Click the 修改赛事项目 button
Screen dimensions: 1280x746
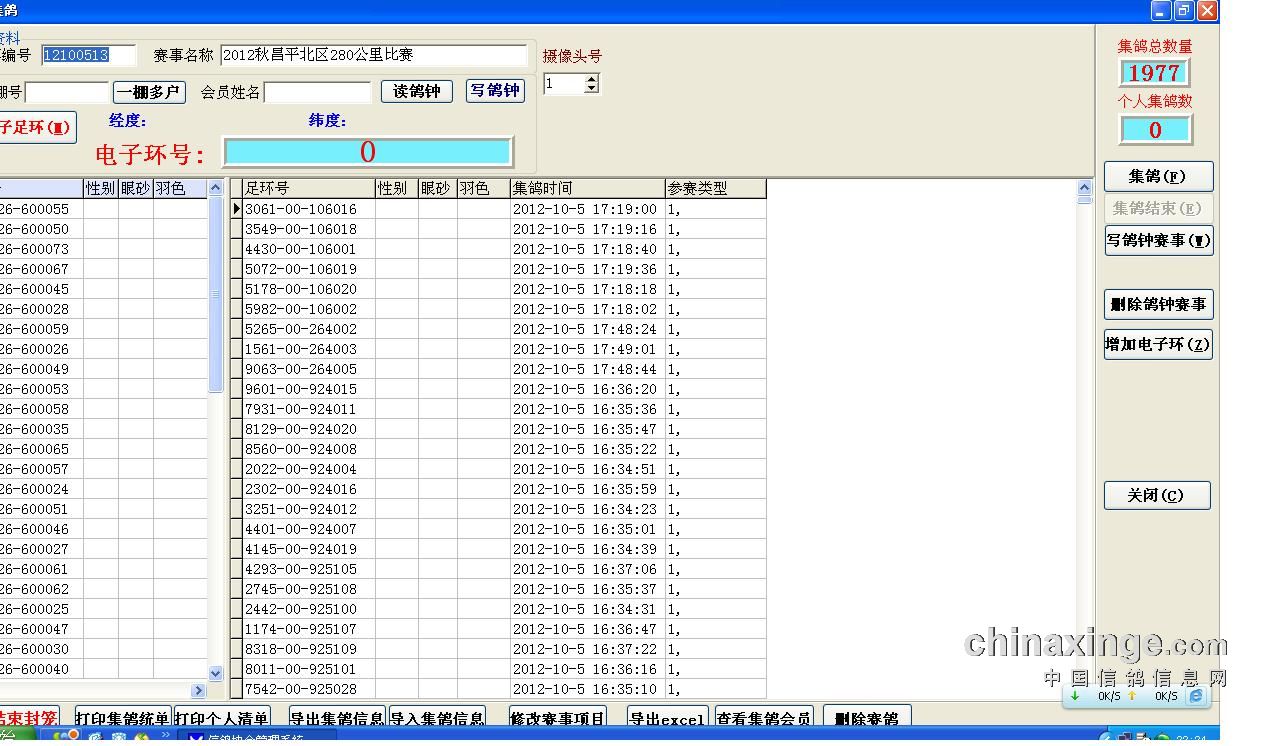pos(557,718)
